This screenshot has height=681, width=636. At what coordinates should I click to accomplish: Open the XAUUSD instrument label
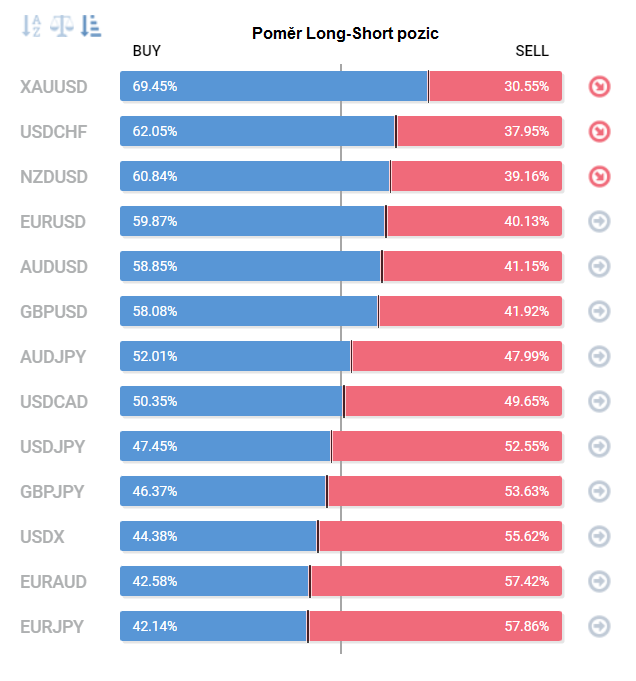click(54, 86)
